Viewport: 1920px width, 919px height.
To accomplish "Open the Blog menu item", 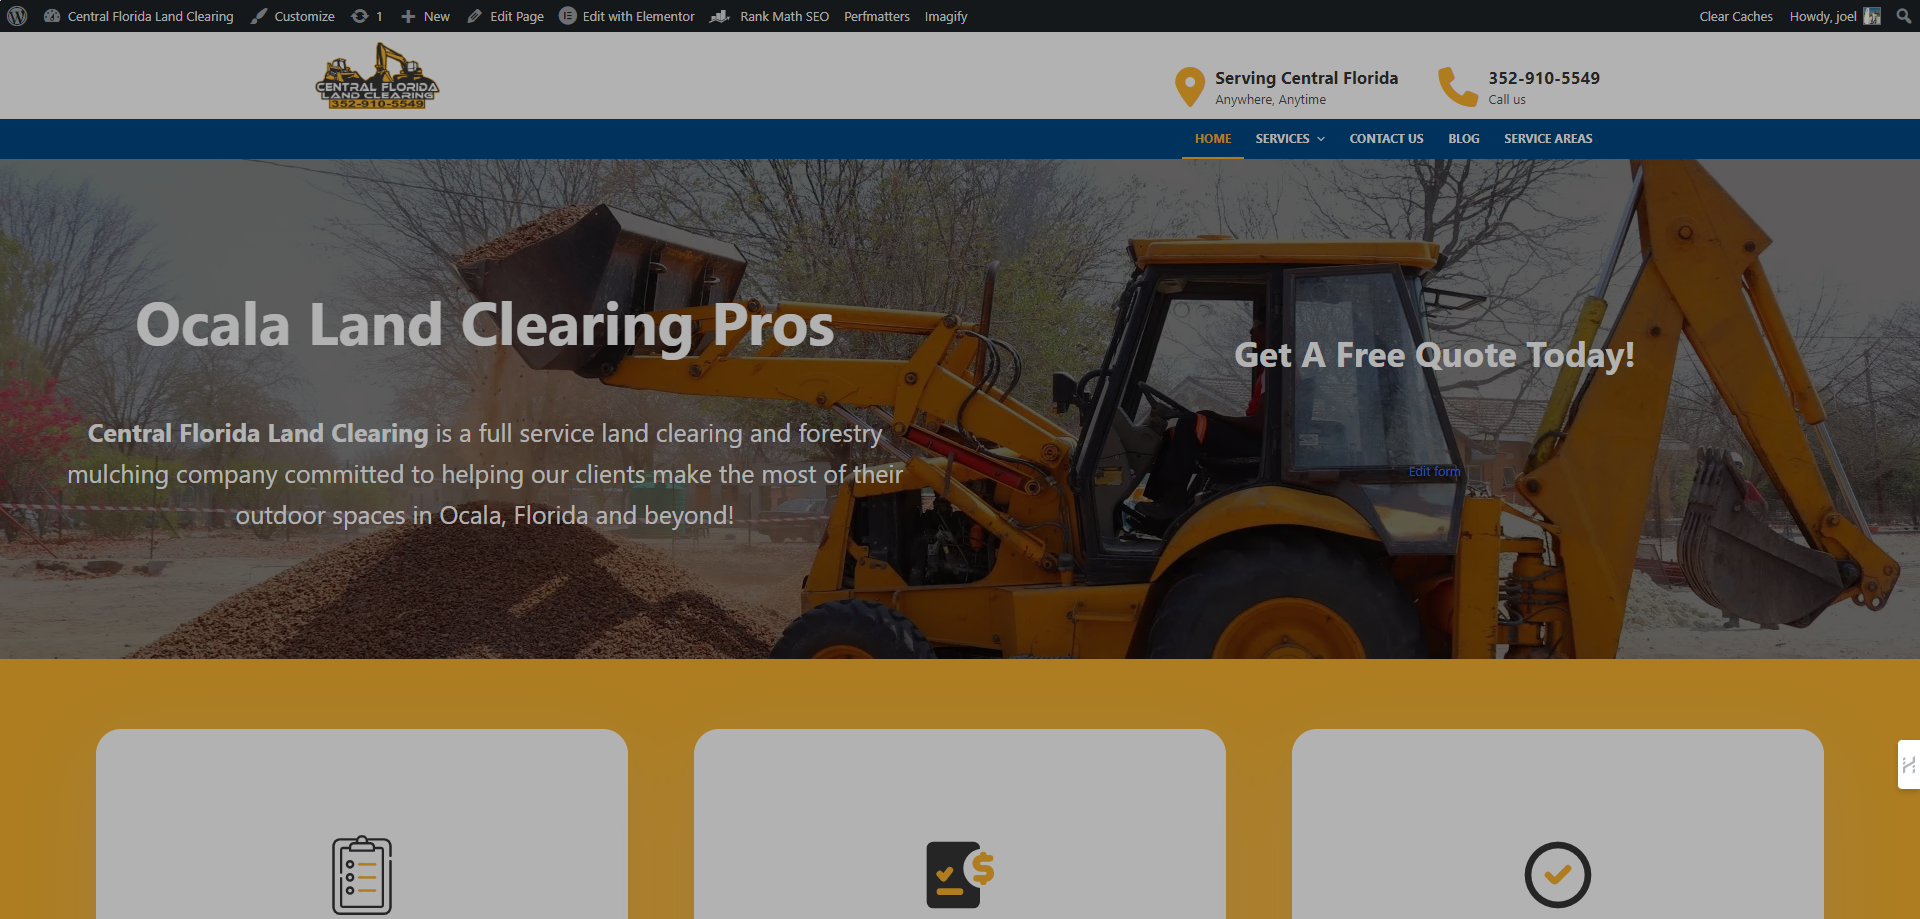I will [x=1463, y=139].
